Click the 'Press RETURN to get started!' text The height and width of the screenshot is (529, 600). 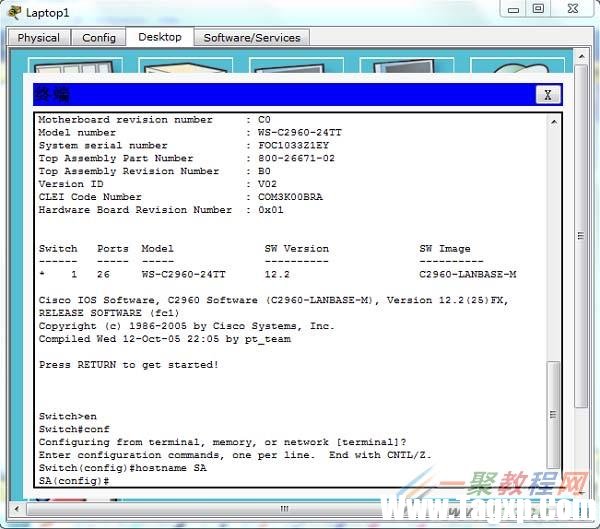tap(129, 364)
